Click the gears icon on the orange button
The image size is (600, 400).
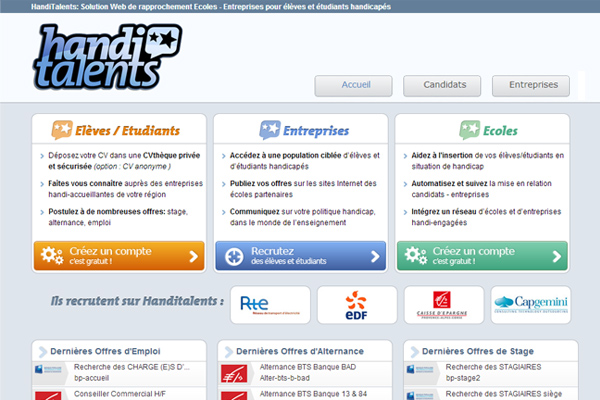pos(52,255)
